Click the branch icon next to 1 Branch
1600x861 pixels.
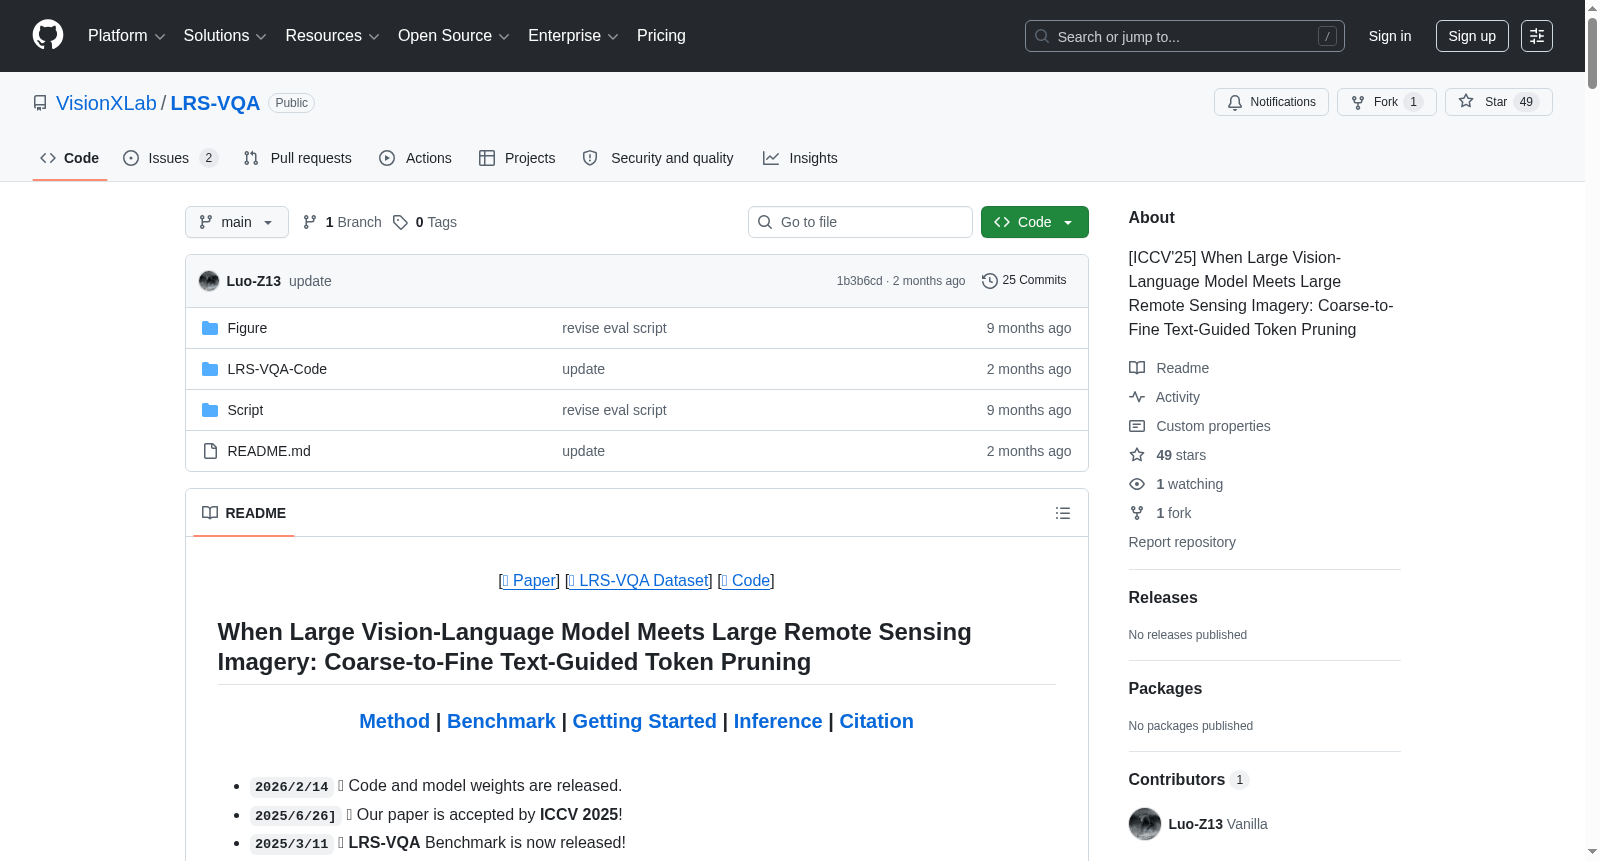tap(310, 222)
